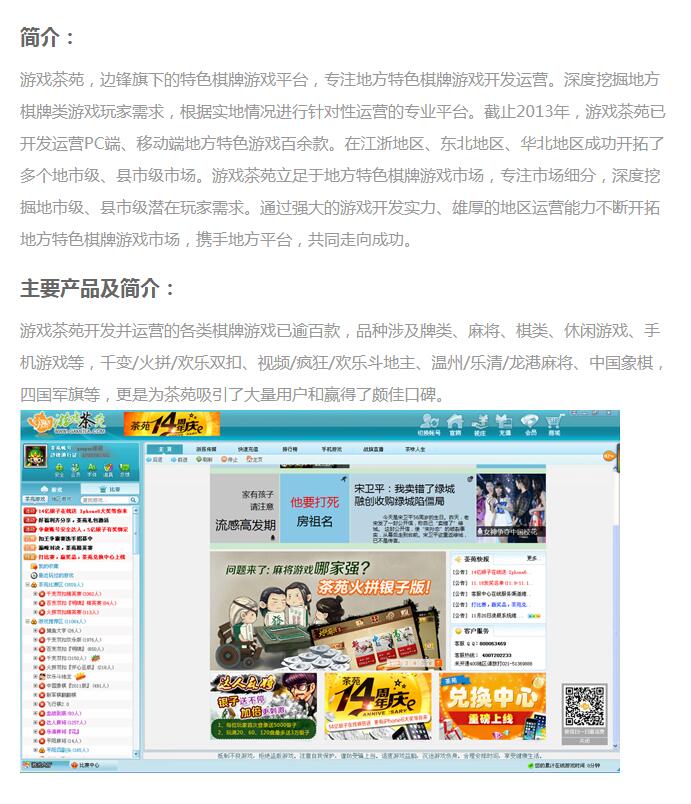Open the 达人麻将 promotional banner

pos(263,707)
